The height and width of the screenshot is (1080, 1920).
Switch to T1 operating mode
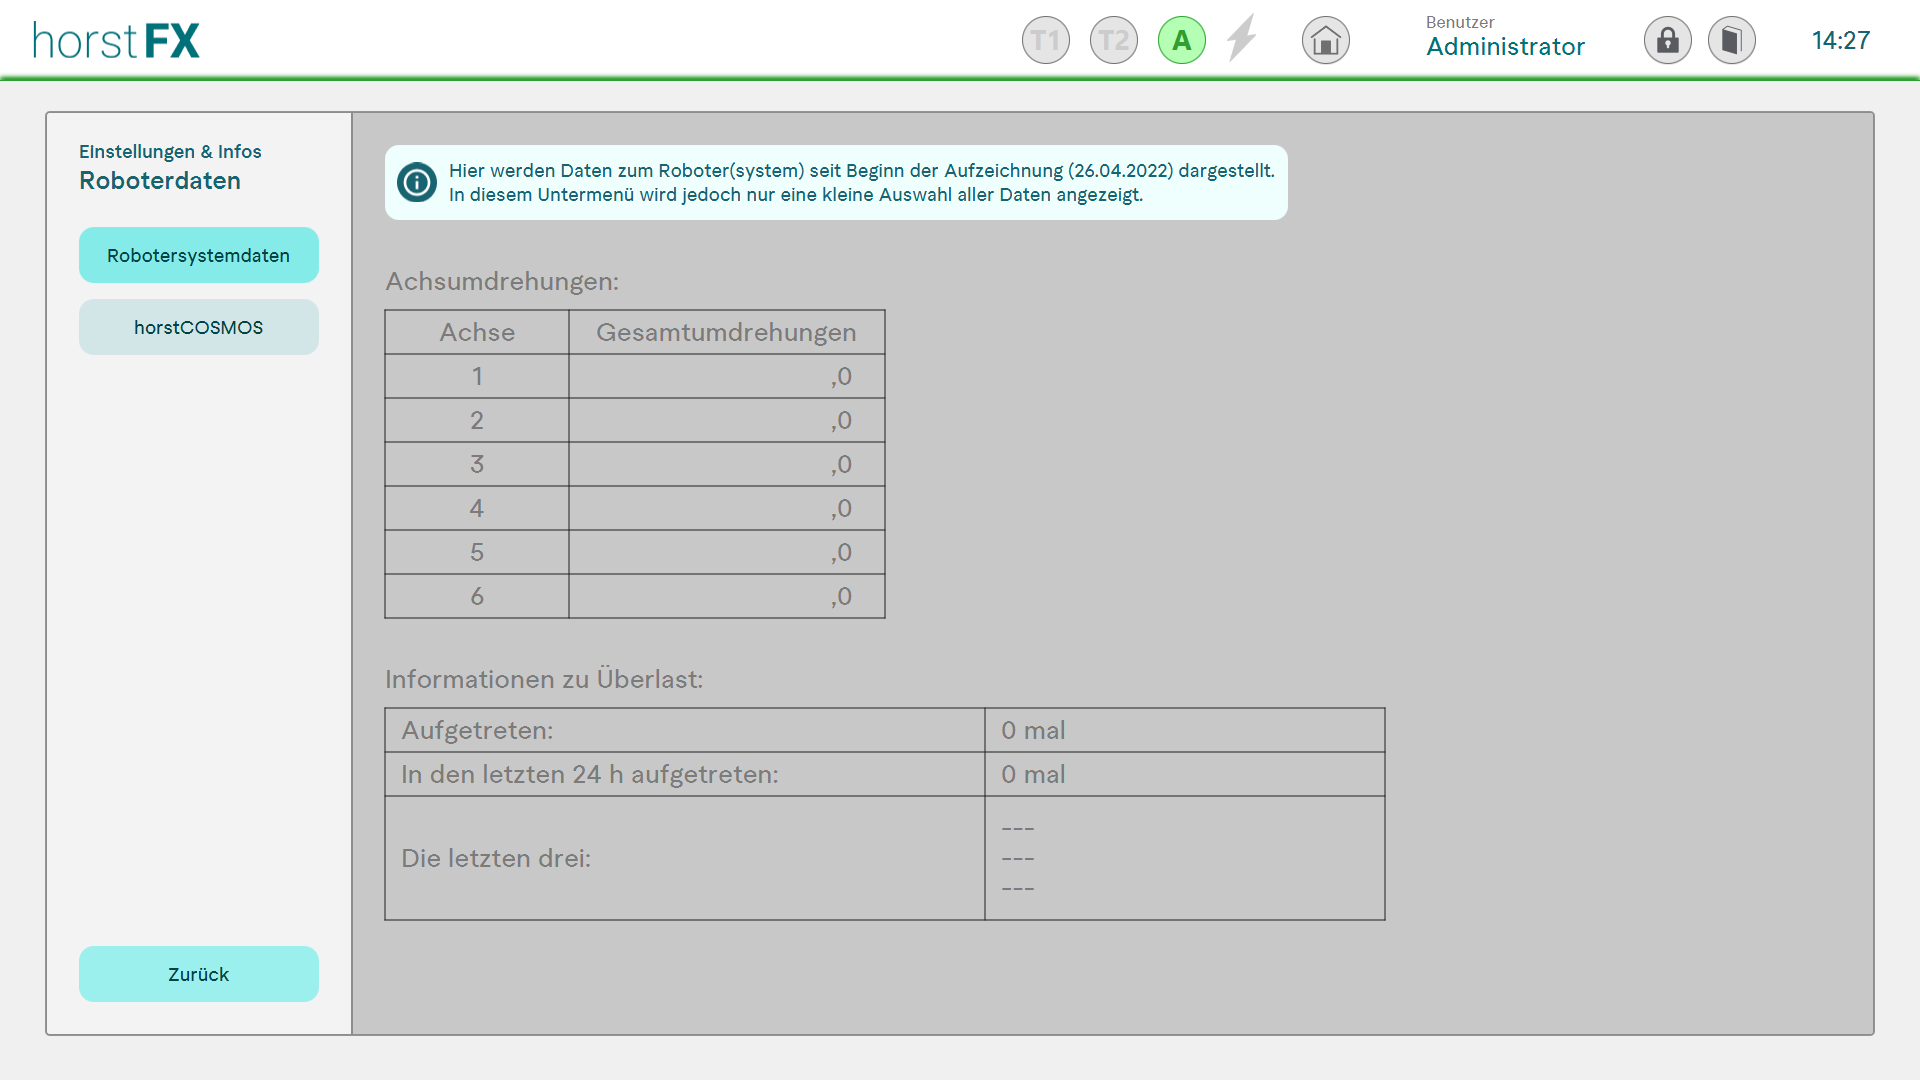pos(1045,41)
